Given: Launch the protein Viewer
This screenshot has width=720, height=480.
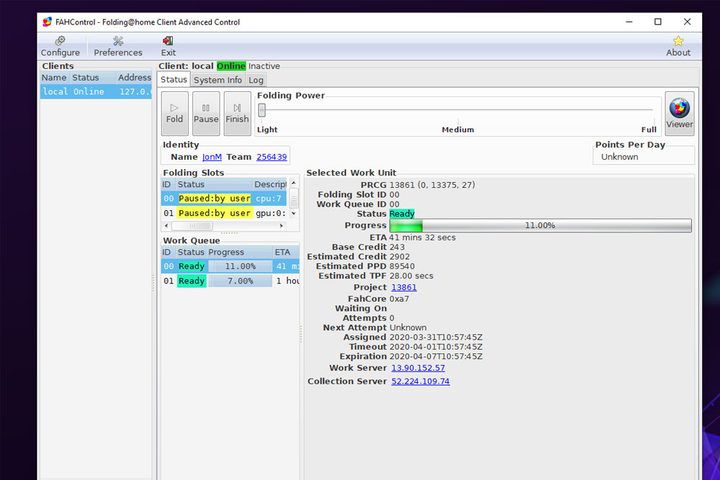Looking at the screenshot, I should pos(680,113).
